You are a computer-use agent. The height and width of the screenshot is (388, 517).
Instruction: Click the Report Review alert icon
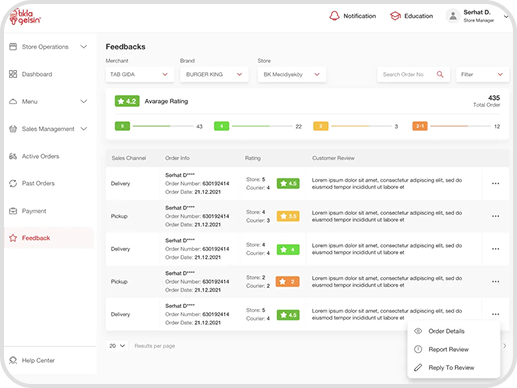pos(418,349)
